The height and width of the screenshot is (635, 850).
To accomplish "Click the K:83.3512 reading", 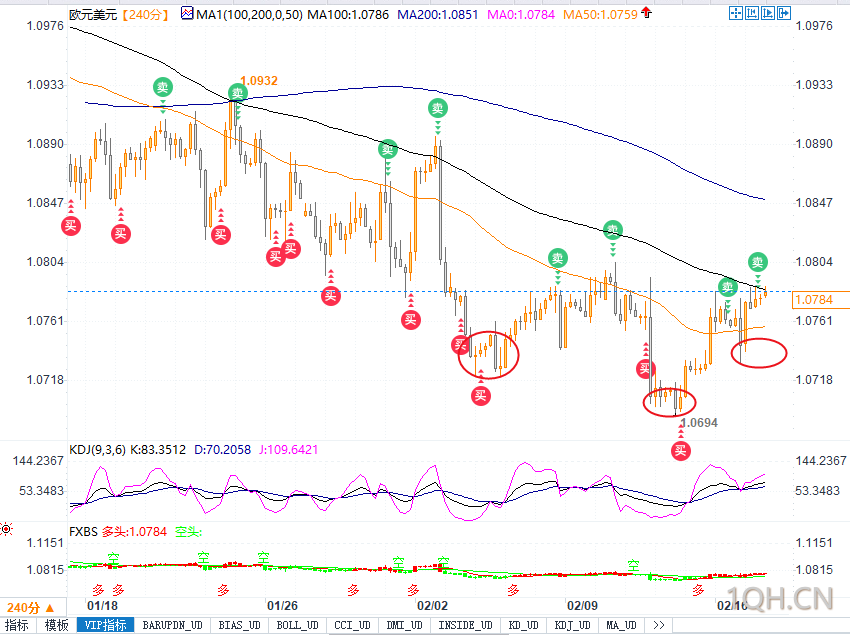I will point(157,450).
